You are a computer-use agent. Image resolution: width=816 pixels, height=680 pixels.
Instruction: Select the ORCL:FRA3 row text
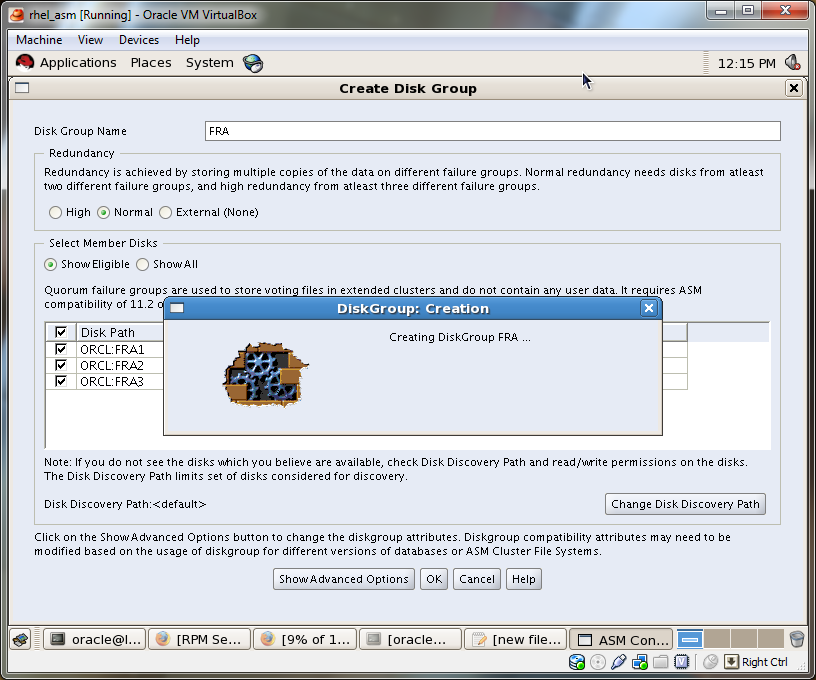pyautogui.click(x=112, y=381)
